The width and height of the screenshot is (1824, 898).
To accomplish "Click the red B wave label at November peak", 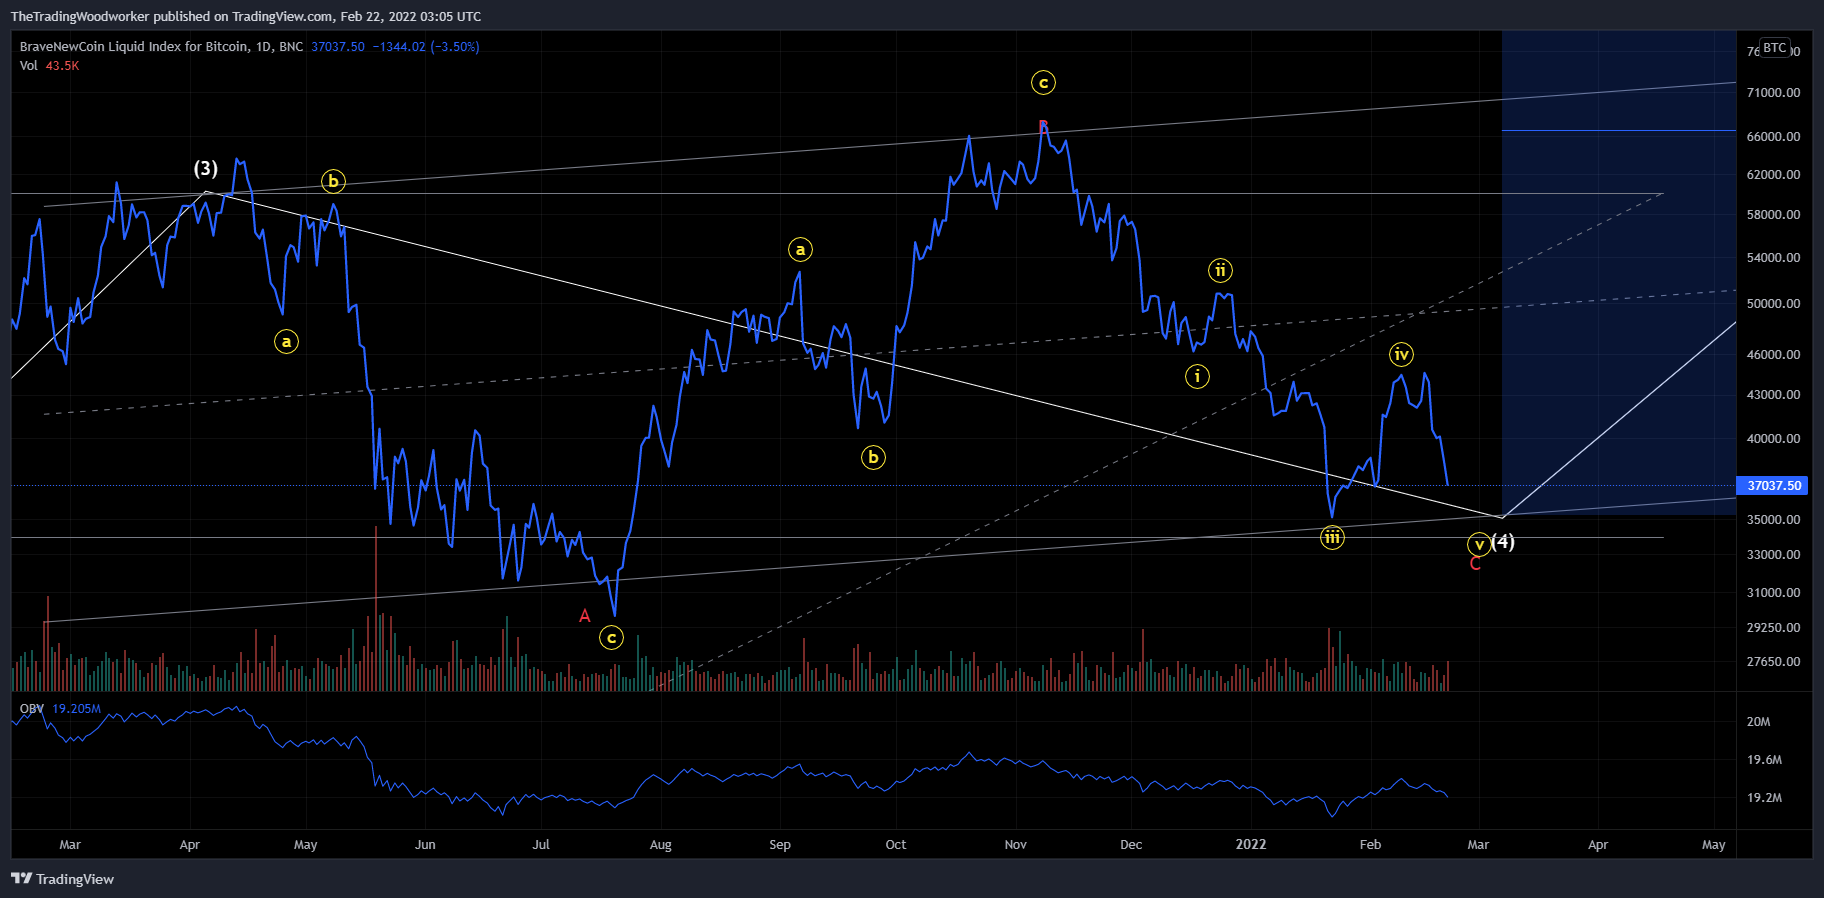I will 1043,126.
